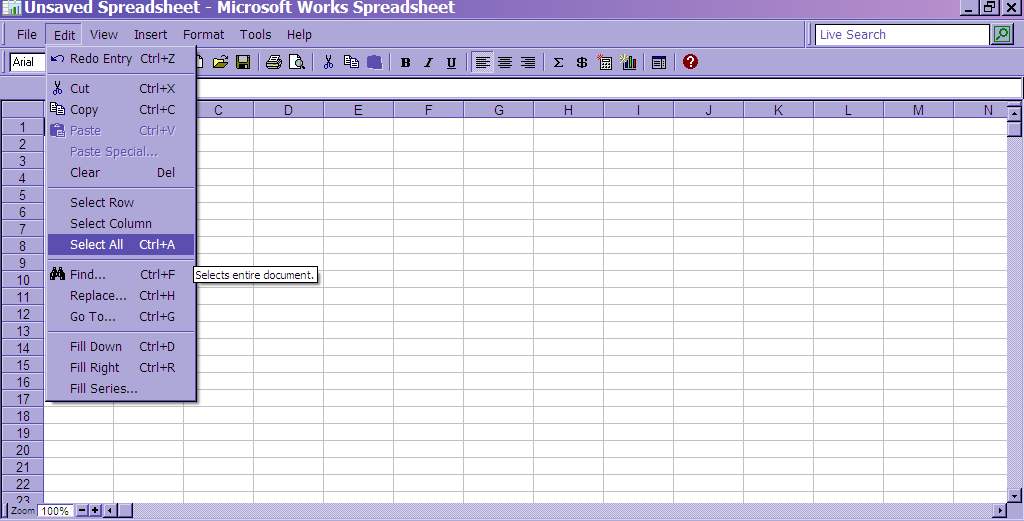1024x521 pixels.
Task: Select row 5 header
Action: (22, 195)
